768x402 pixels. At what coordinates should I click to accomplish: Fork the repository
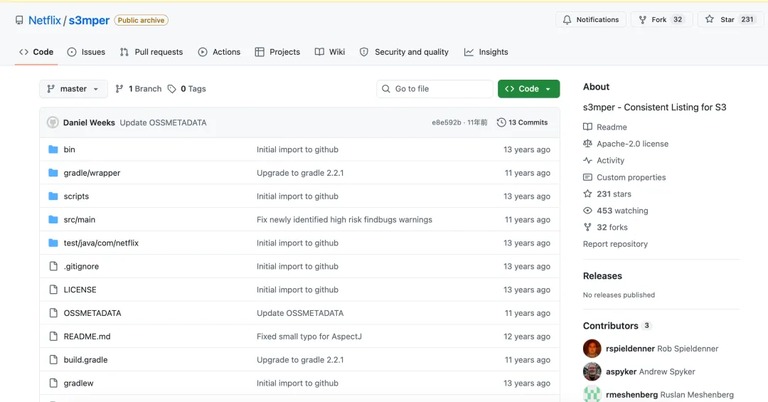661,20
